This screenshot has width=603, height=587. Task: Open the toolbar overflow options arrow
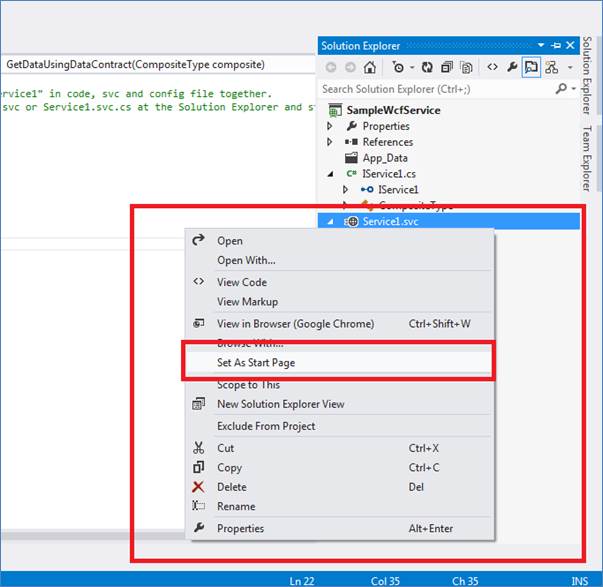(570, 68)
